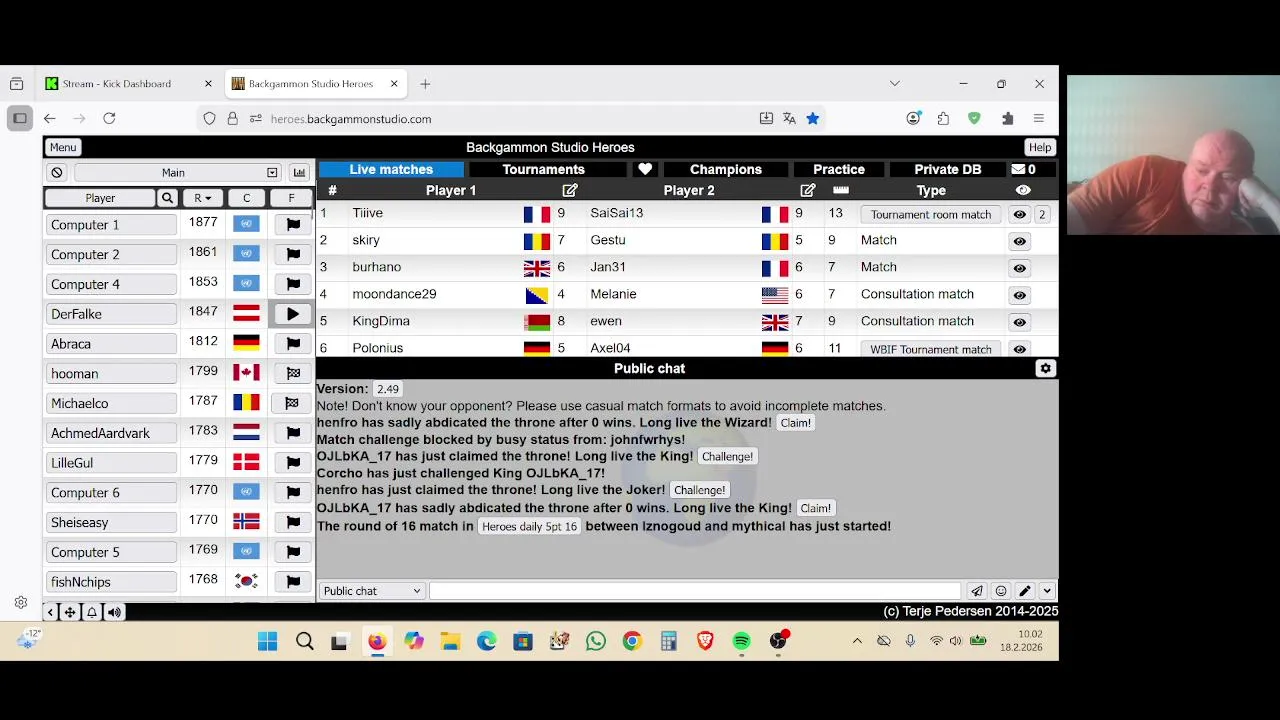The image size is (1280, 720).
Task: Open the messages envelope icon
Action: 1018,169
